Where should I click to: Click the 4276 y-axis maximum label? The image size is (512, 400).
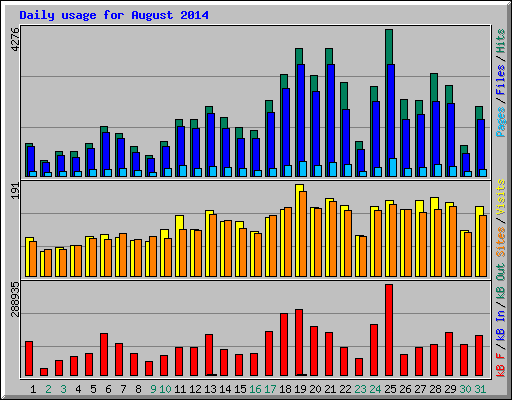click(15, 39)
